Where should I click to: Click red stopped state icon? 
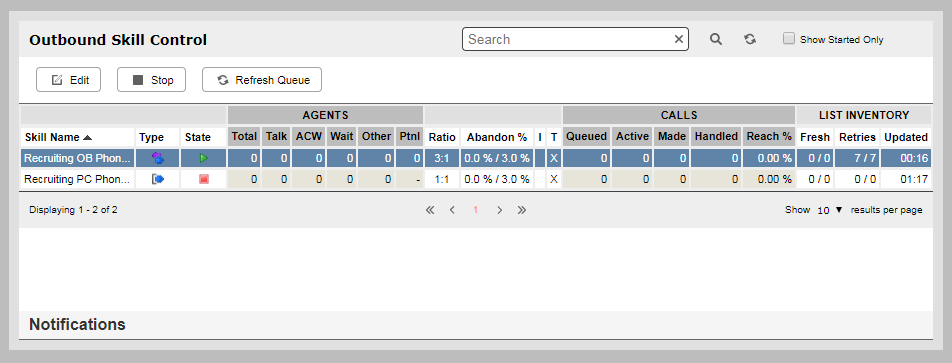point(204,179)
